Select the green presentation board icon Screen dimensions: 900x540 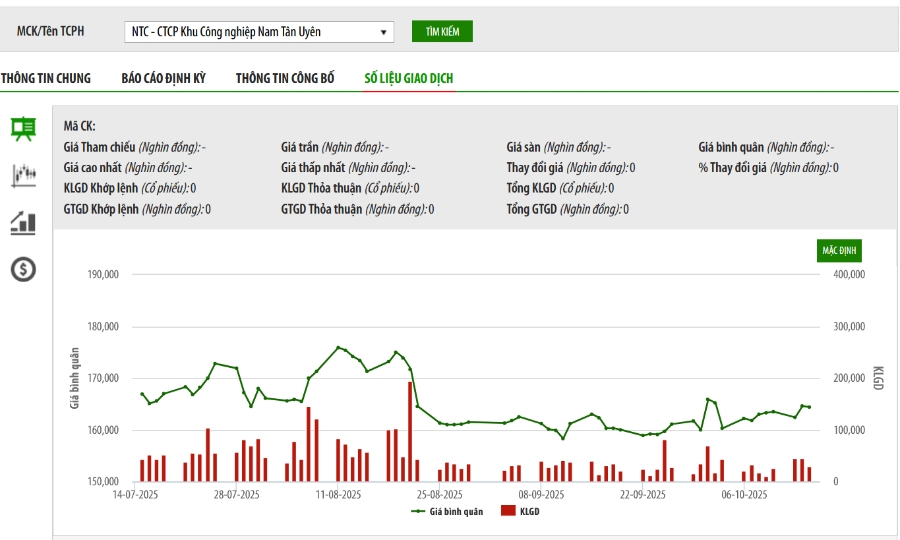[23, 128]
